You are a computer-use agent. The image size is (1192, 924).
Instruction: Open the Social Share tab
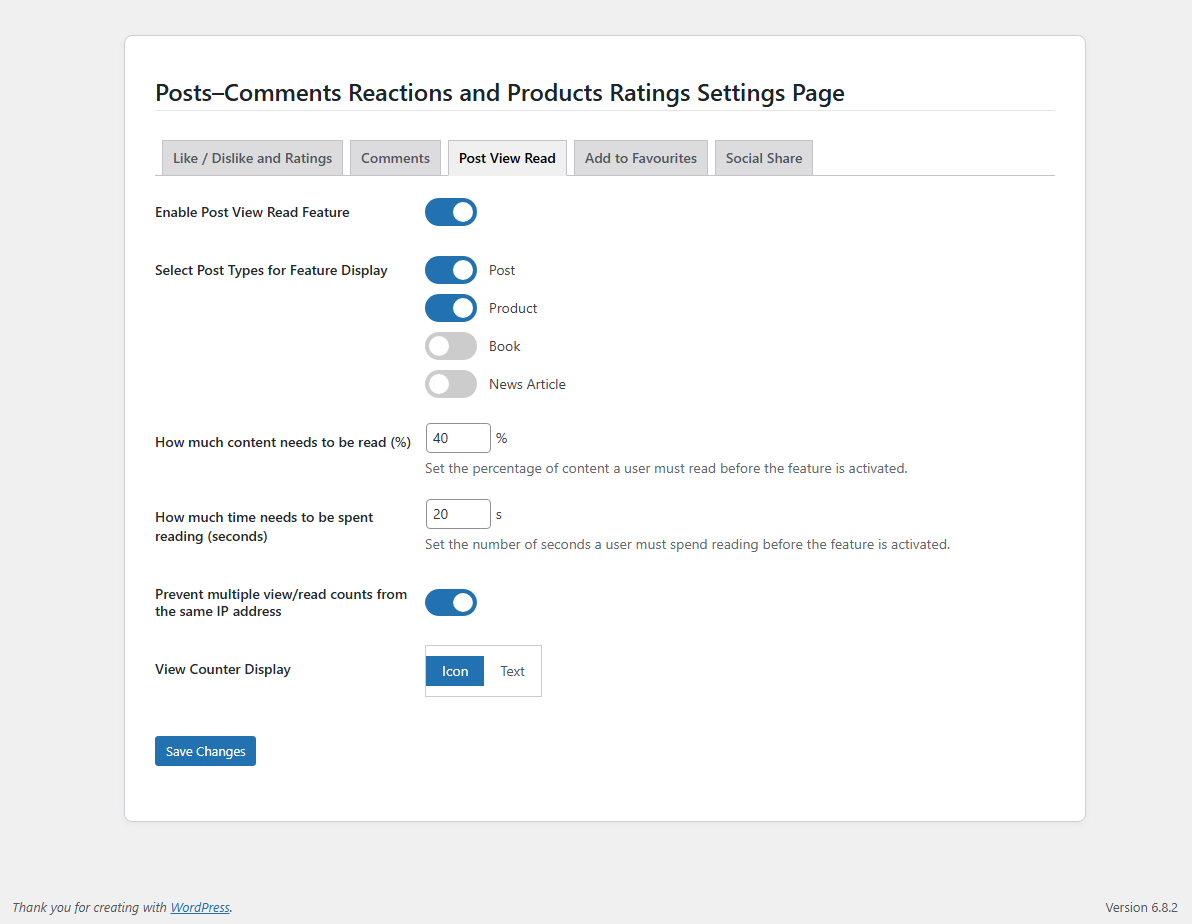(x=763, y=158)
